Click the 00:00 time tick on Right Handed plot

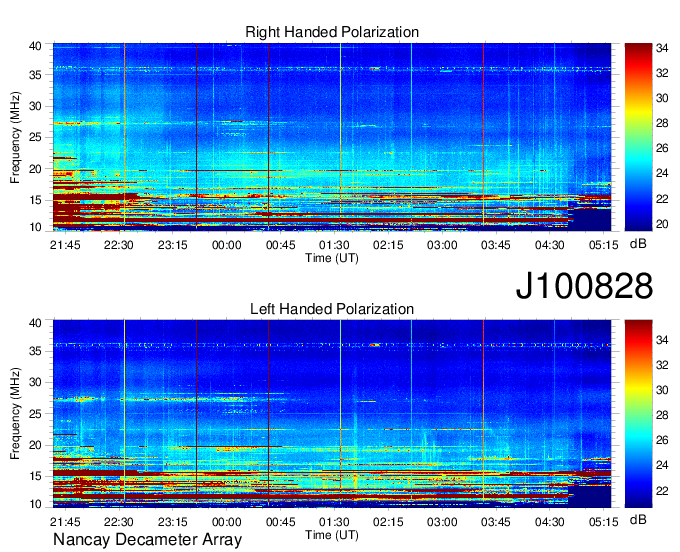[226, 245]
